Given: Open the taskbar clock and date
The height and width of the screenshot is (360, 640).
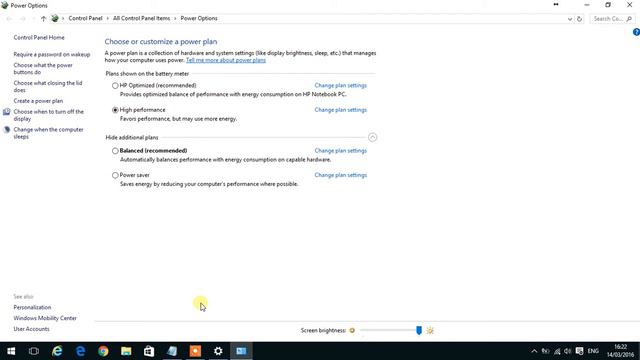Looking at the screenshot, I should click(620, 351).
